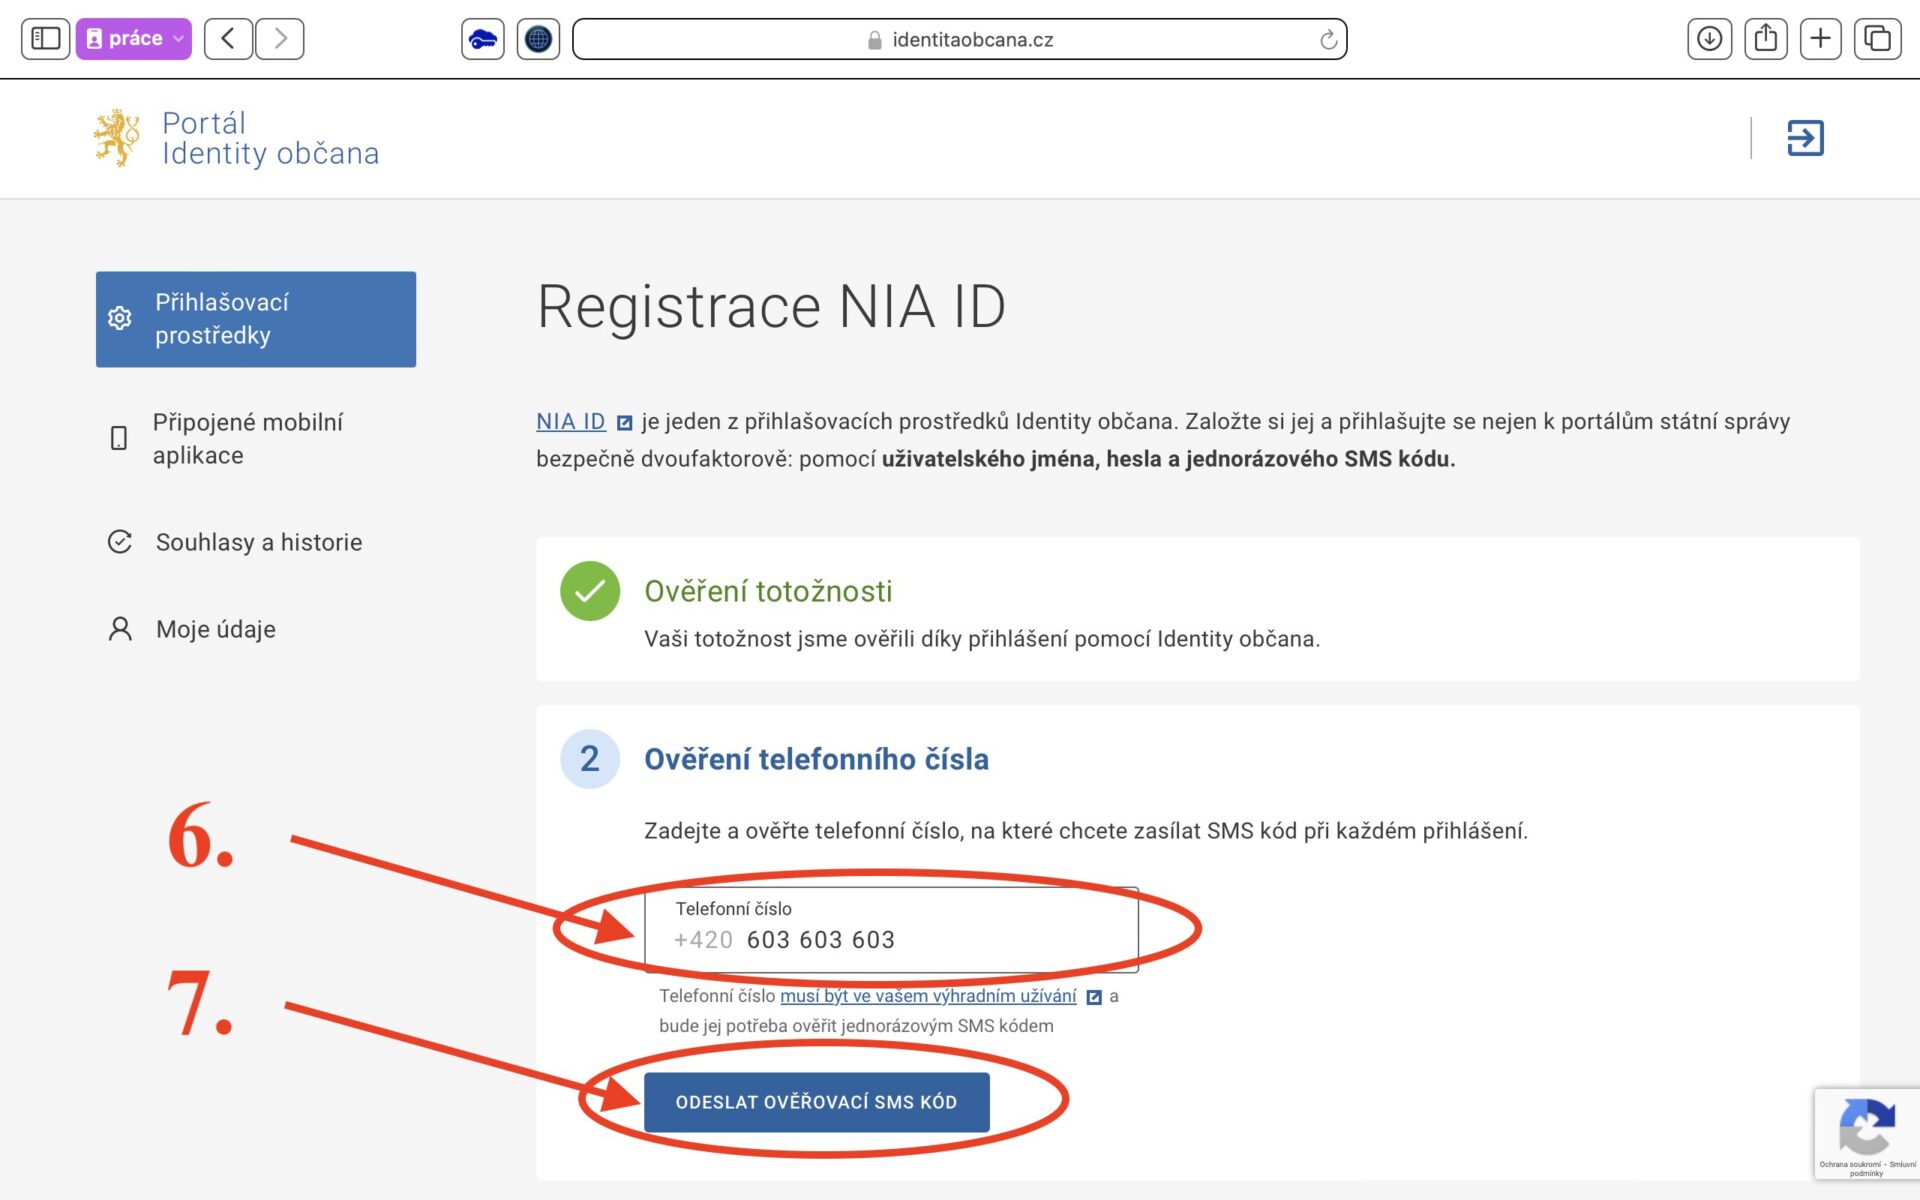
Task: Open the globe extension icon
Action: tap(538, 39)
